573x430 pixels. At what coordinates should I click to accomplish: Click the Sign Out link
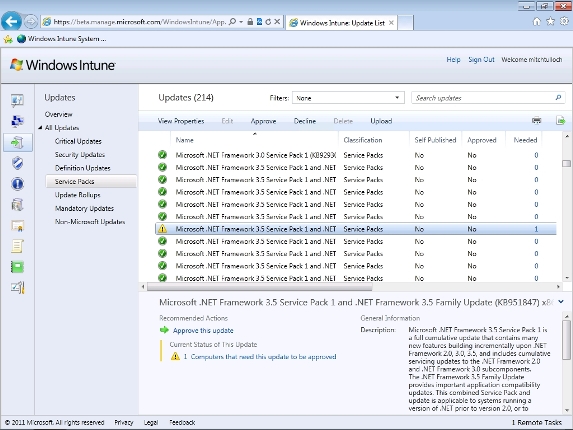click(481, 60)
